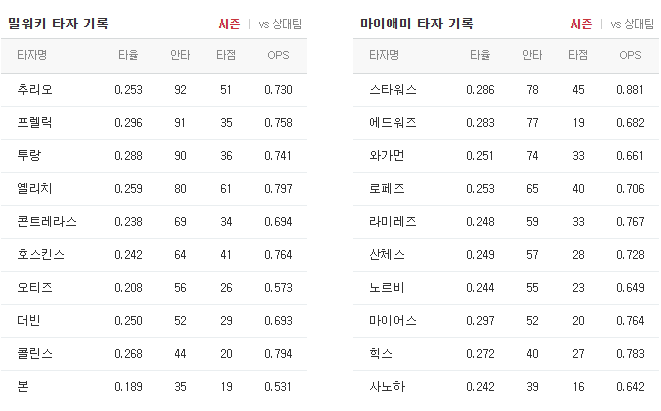
Task: Click 타율 column header in Milwaukee table
Action: (x=128, y=55)
